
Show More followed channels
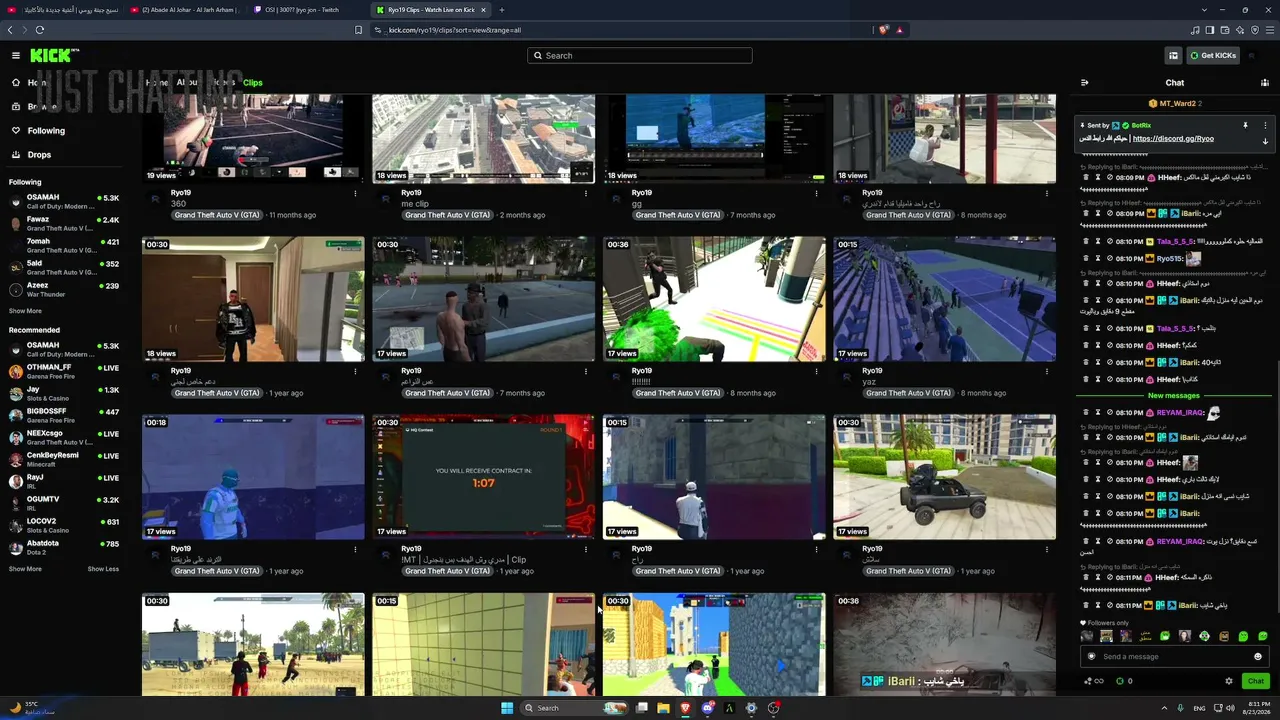[x=25, y=311]
